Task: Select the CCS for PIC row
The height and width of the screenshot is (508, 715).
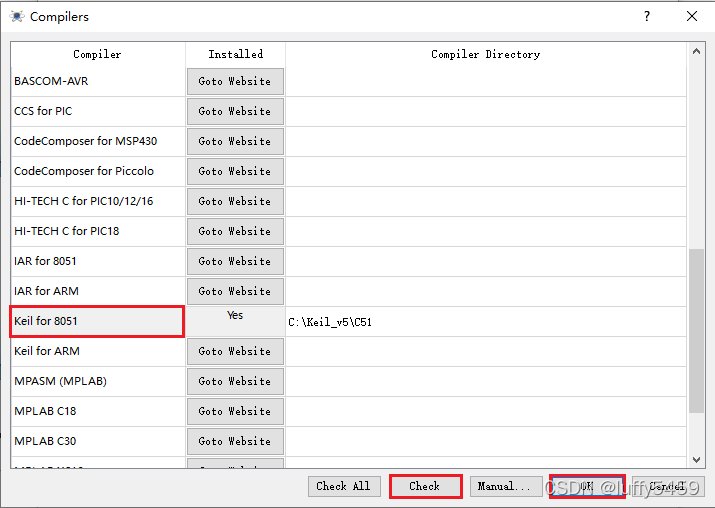Action: (98, 112)
